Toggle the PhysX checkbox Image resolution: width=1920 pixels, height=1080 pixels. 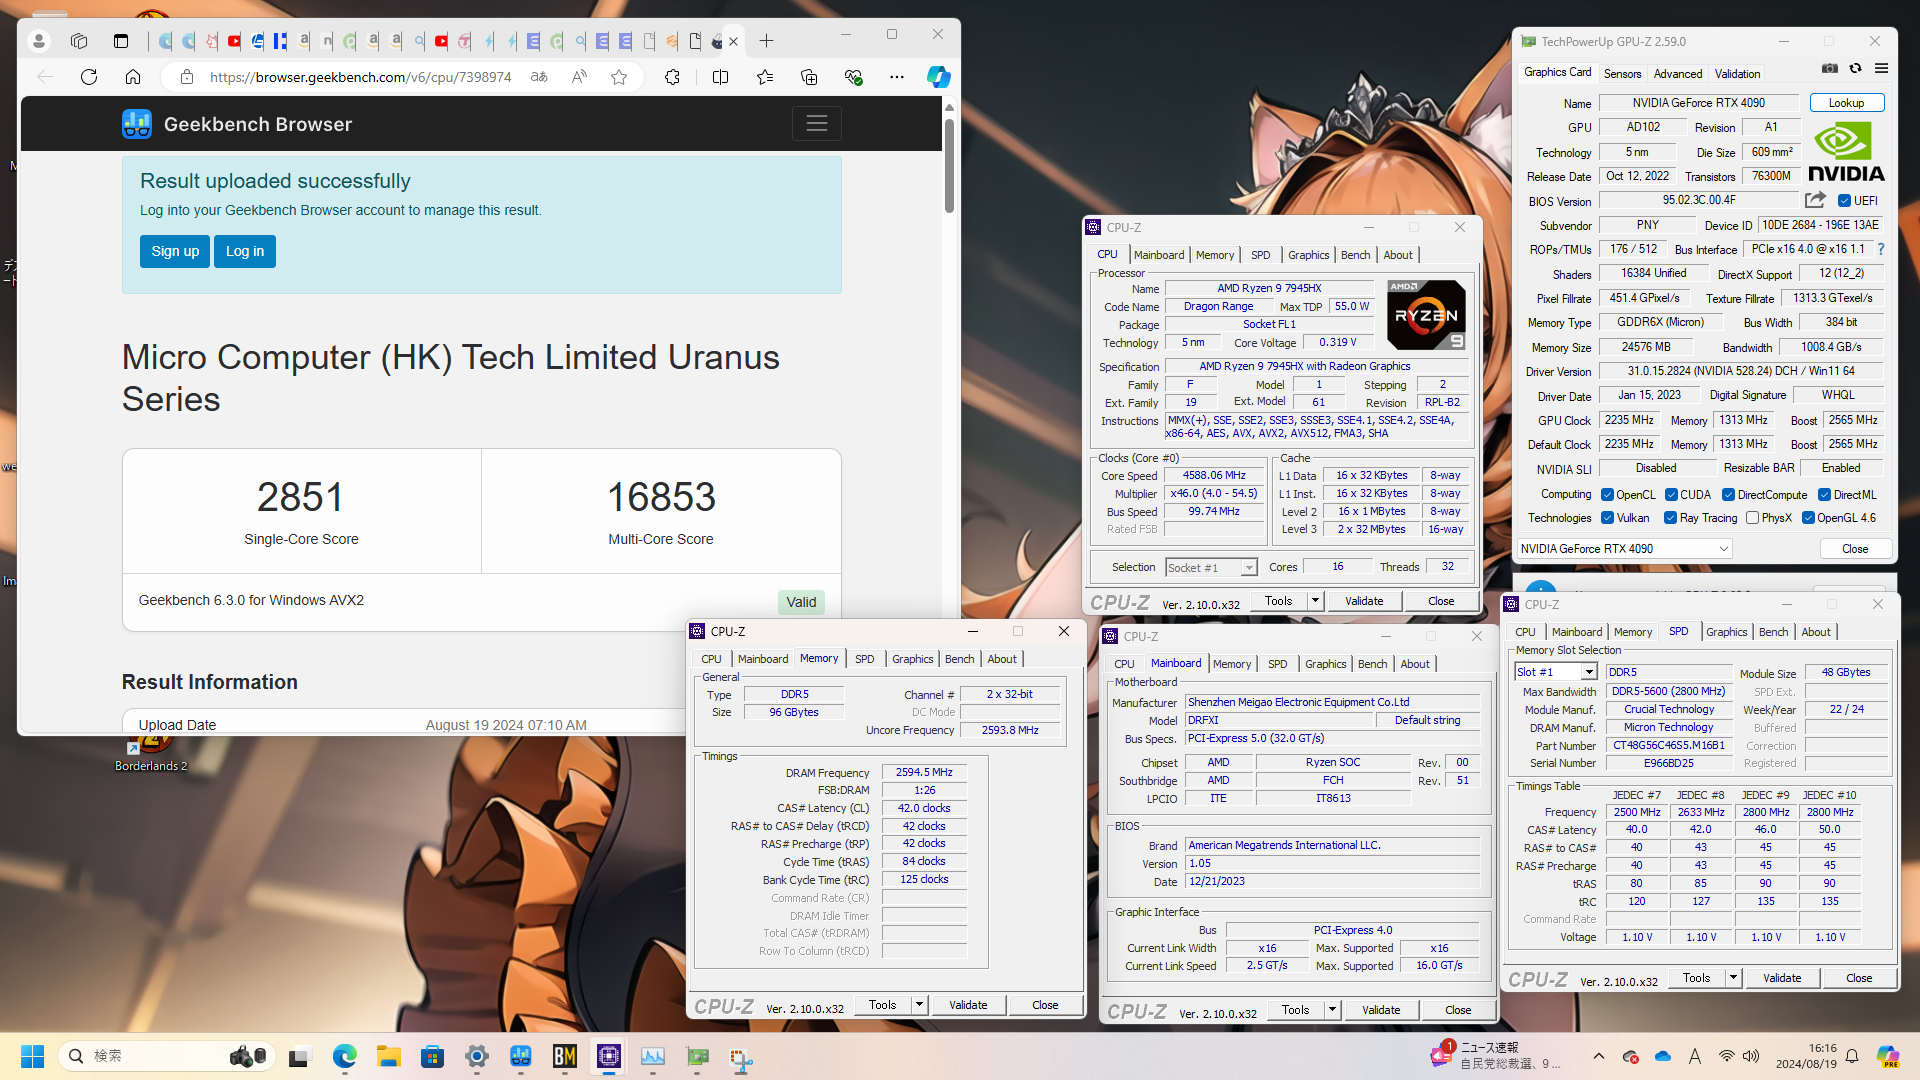[x=1752, y=518]
